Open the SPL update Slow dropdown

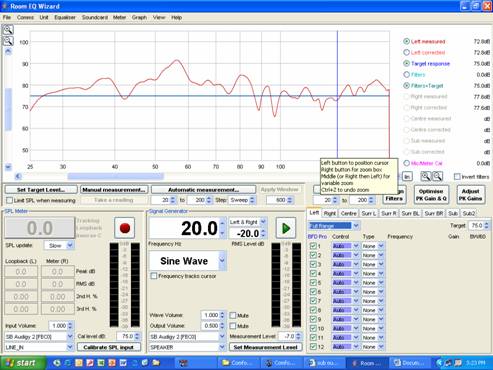(70, 245)
